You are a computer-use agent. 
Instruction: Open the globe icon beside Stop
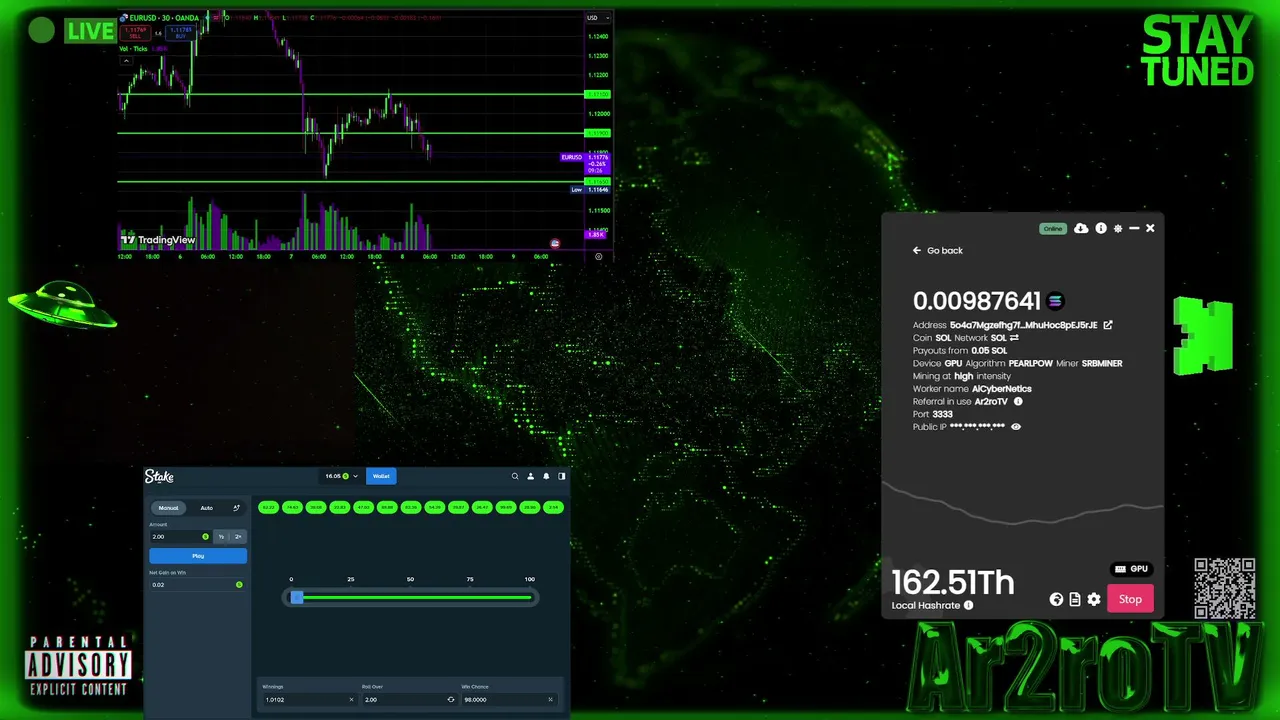click(x=1056, y=599)
